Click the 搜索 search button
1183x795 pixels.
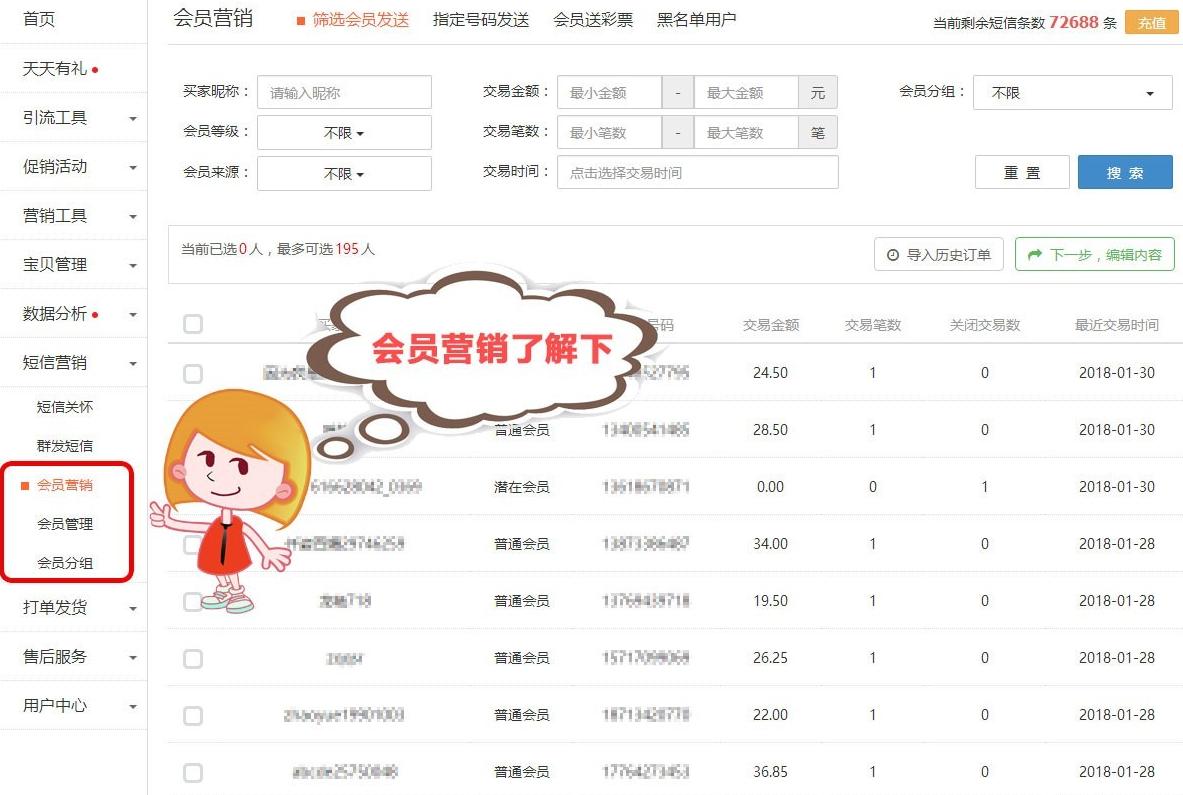[x=1124, y=171]
